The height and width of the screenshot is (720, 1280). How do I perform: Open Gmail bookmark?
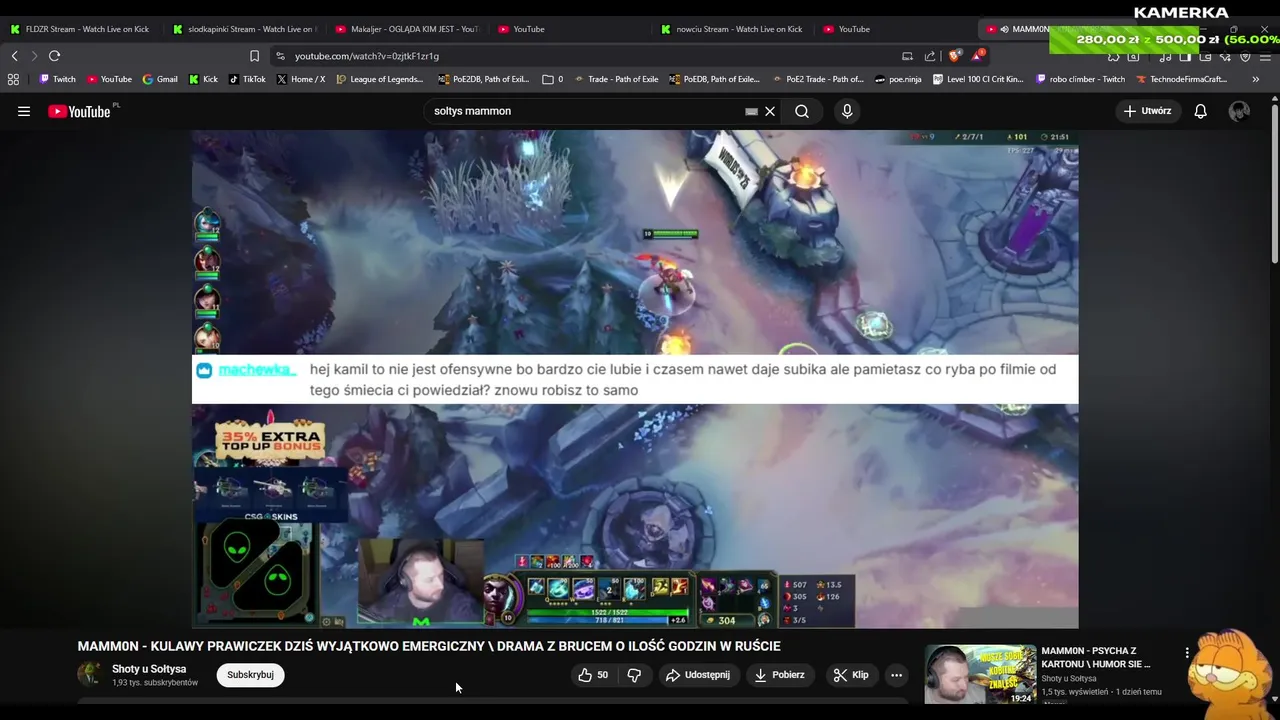click(160, 79)
